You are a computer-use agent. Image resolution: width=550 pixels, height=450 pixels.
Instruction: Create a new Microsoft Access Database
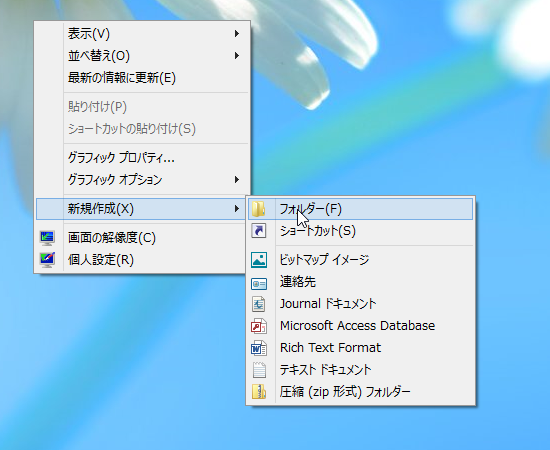point(360,326)
